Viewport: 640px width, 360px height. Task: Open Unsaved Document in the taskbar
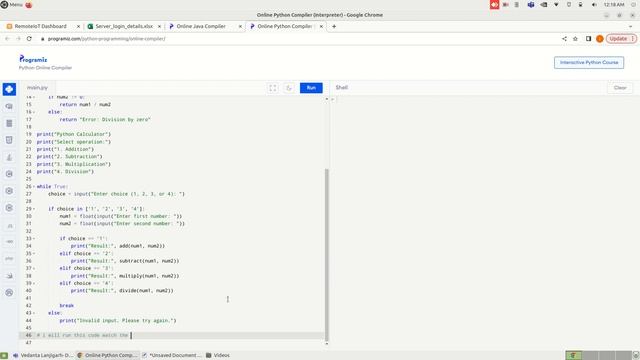click(x=172, y=356)
